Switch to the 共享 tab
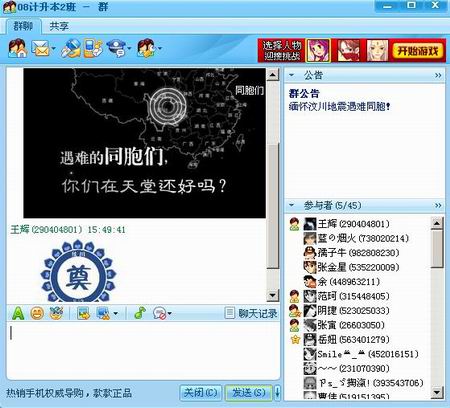Image resolution: width=450 pixels, height=408 pixels. point(59,26)
